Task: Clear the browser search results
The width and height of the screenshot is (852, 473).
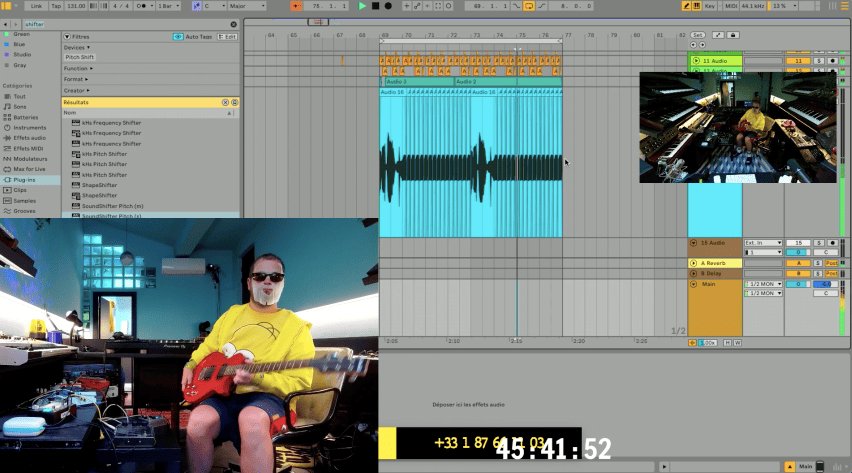Action: (x=226, y=102)
